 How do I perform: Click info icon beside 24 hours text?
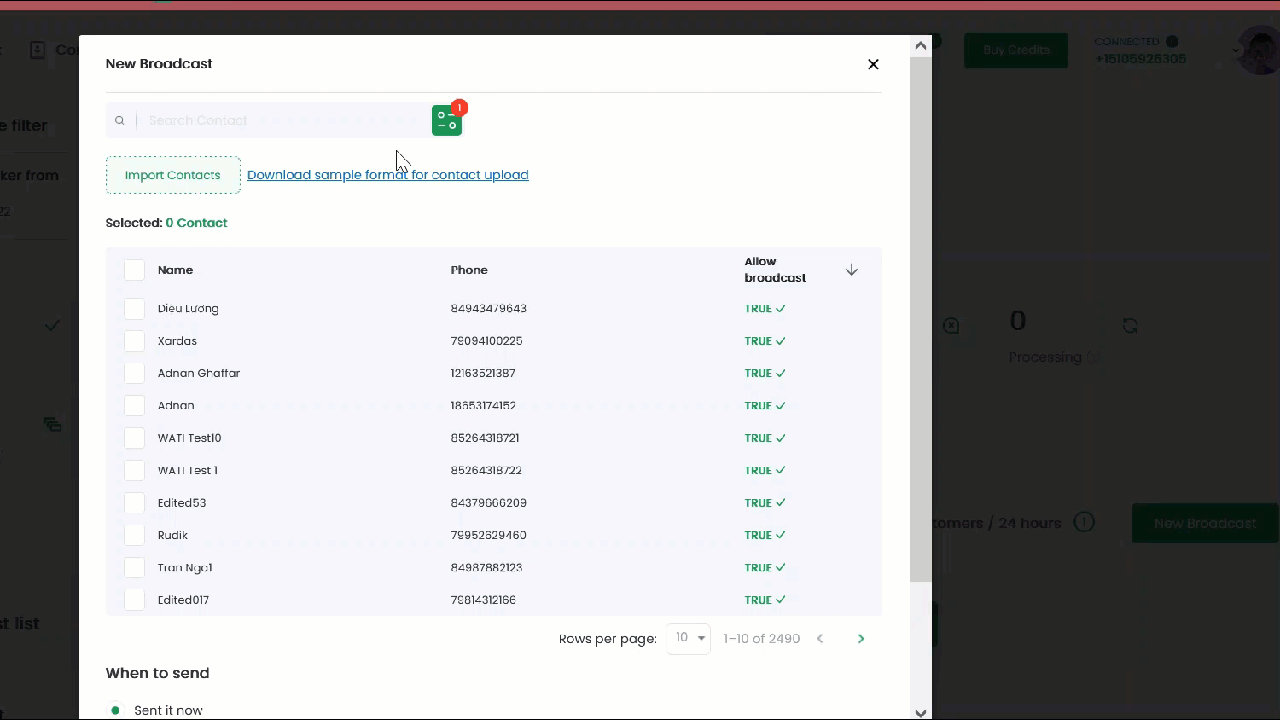click(1084, 522)
